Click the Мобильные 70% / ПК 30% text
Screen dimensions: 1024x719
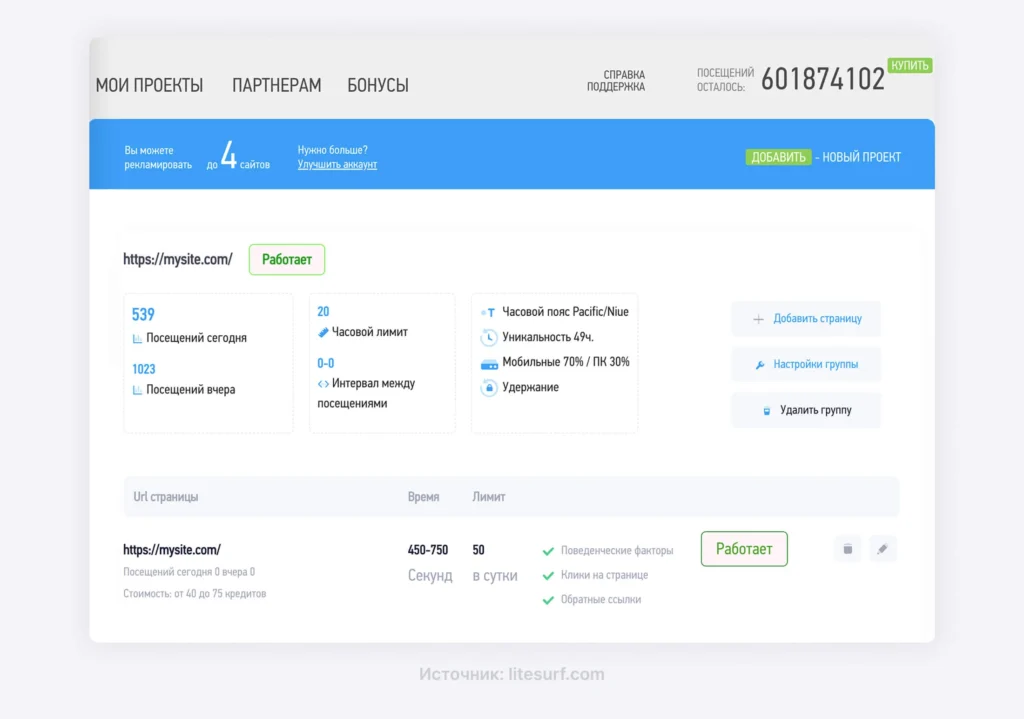(566, 362)
